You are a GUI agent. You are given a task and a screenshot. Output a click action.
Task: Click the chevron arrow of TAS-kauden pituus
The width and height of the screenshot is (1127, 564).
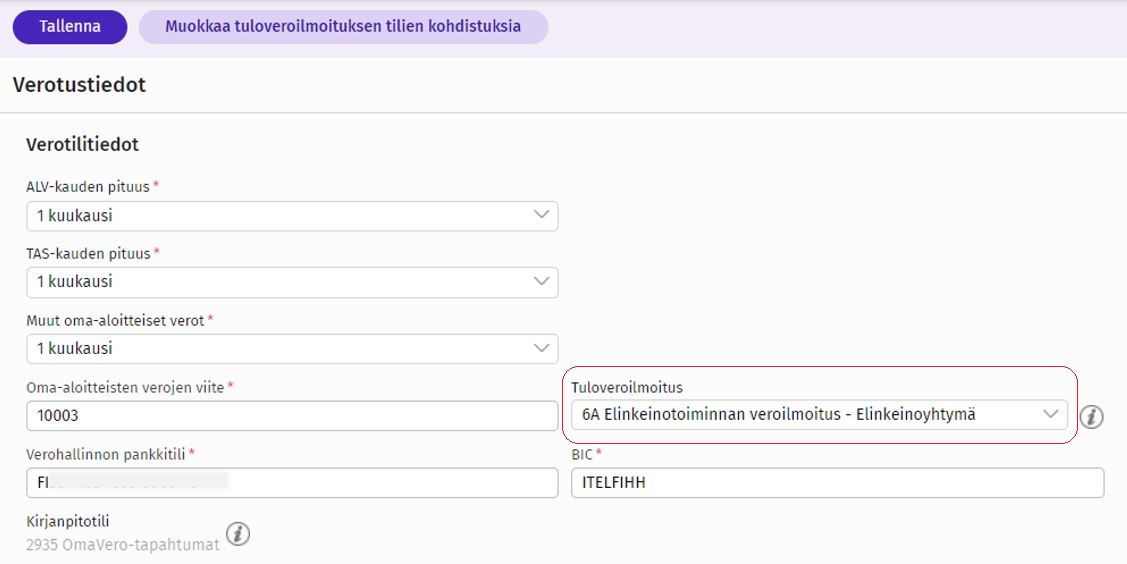point(542,282)
